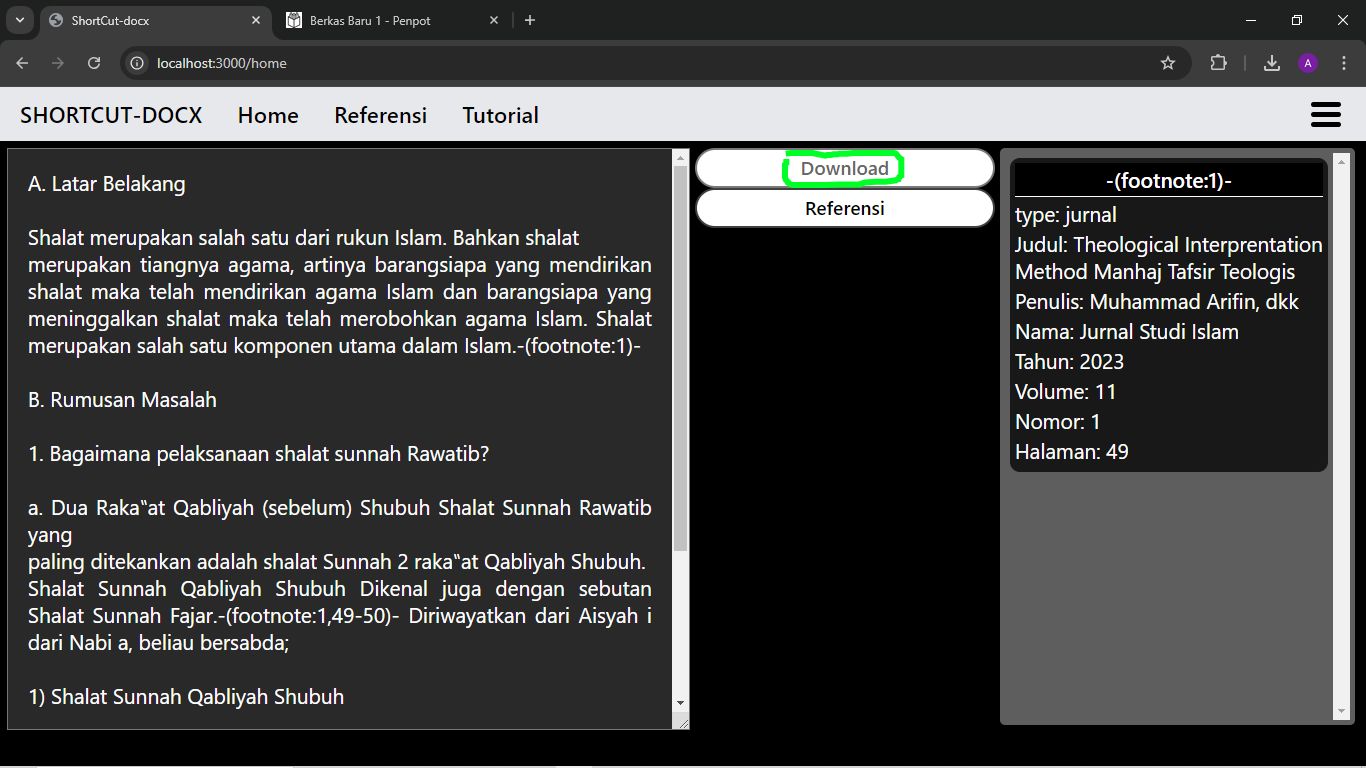Click the editor vertical scrollbar thumb

pyautogui.click(x=681, y=358)
